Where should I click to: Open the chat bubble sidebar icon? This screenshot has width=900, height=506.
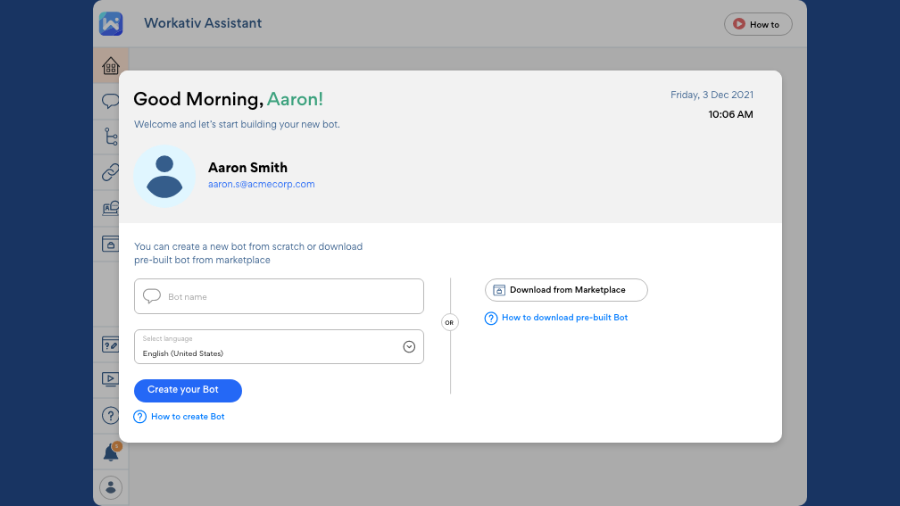(x=111, y=101)
